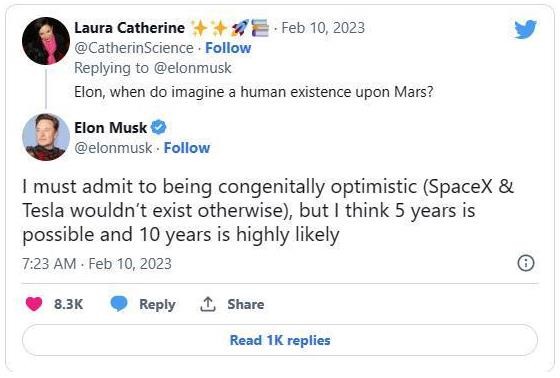Like the tweet with the heart icon

coord(34,304)
